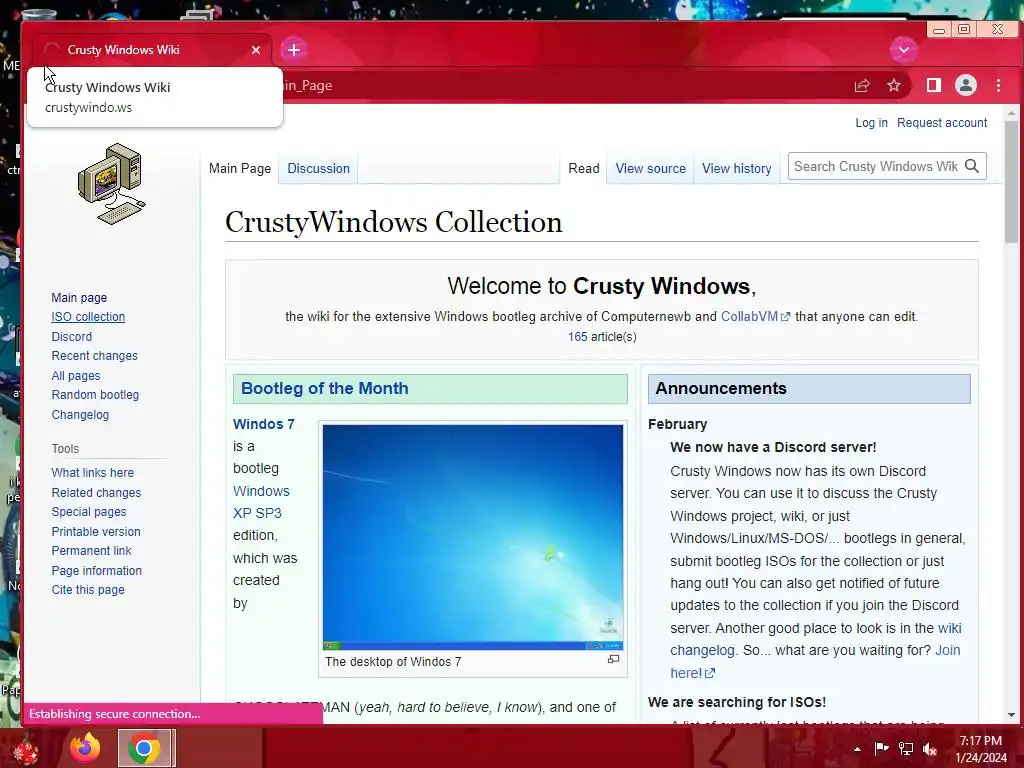This screenshot has width=1024, height=768.
Task: Click the Join here! Discord link
Action: [x=815, y=662]
